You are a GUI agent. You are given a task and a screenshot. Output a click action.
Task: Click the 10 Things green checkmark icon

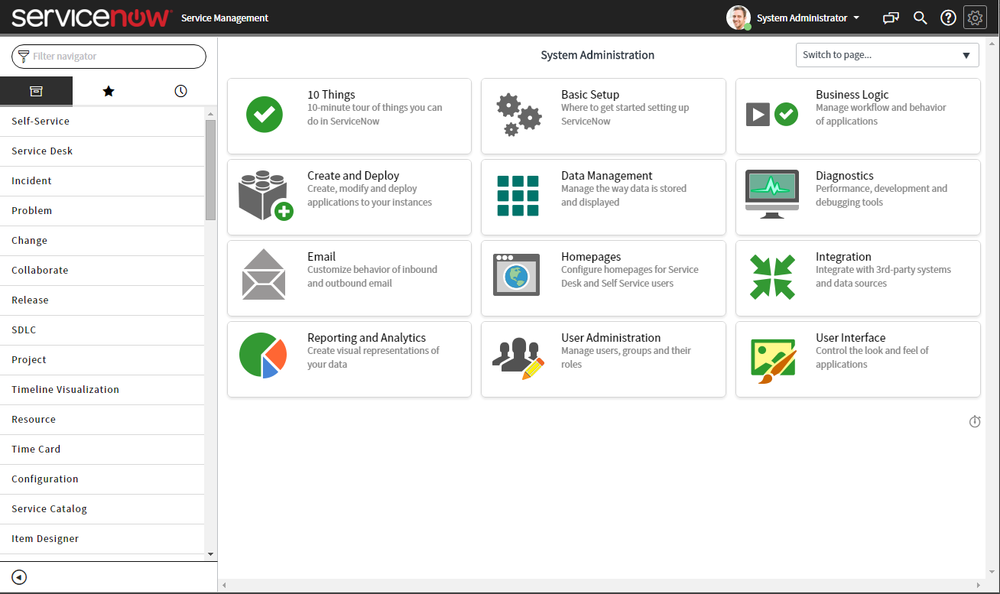point(264,115)
